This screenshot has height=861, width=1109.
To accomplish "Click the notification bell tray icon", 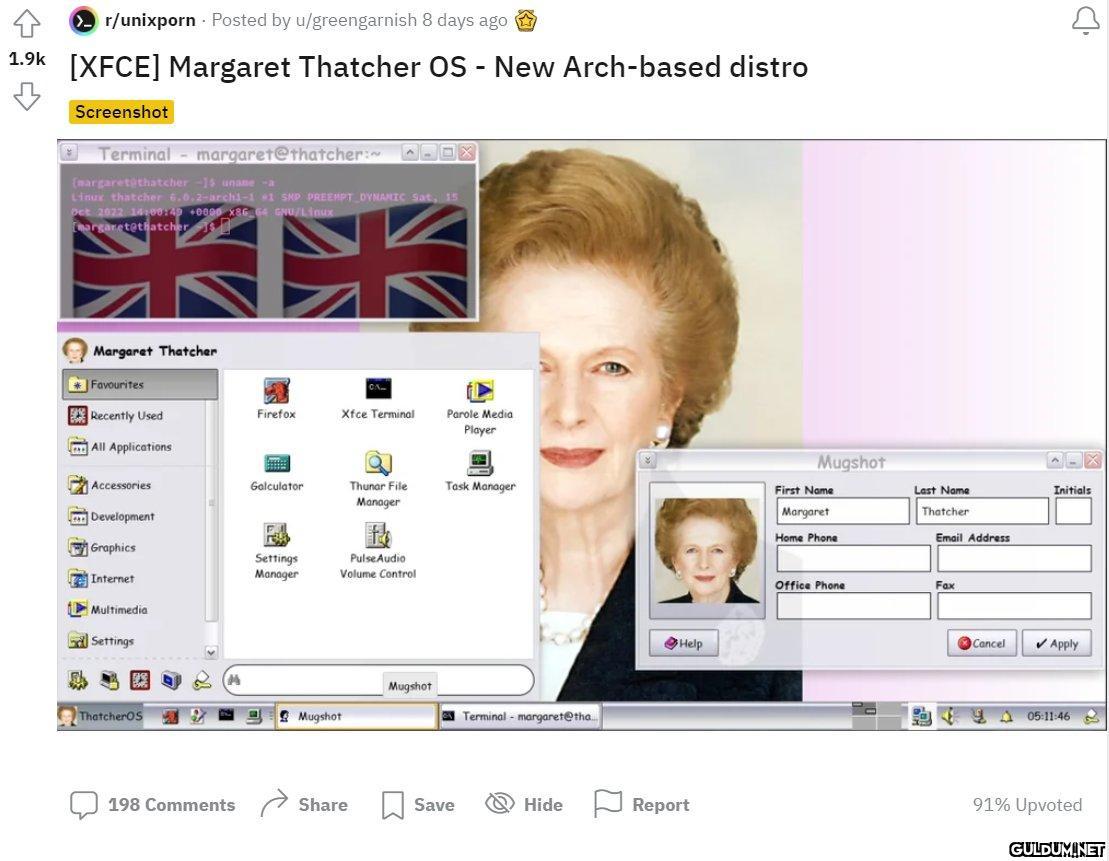I will (1006, 716).
